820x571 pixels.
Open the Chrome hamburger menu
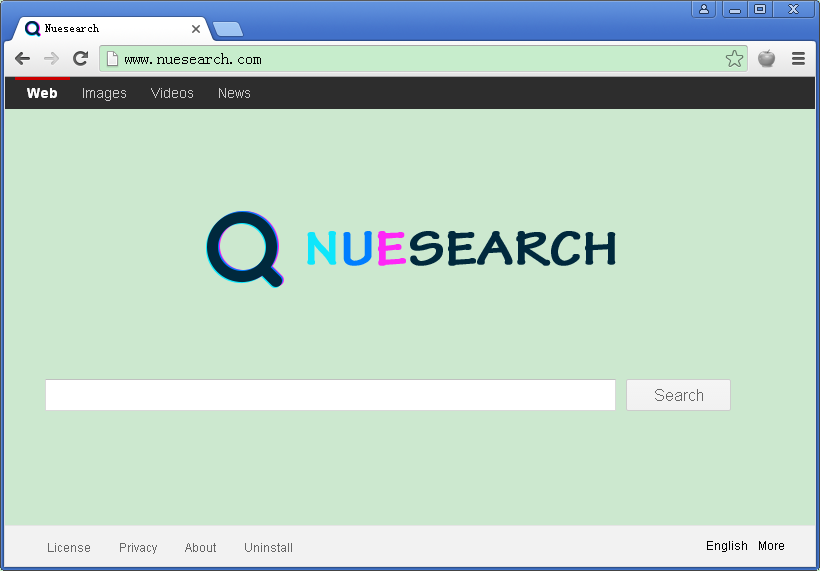tap(798, 59)
